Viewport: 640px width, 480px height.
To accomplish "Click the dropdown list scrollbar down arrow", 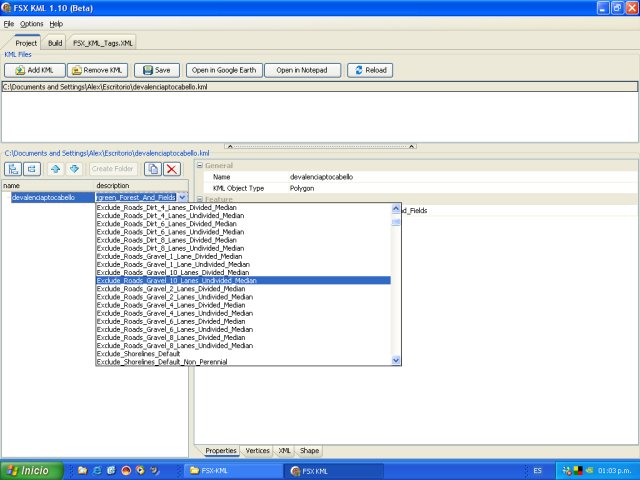I will coord(396,360).
